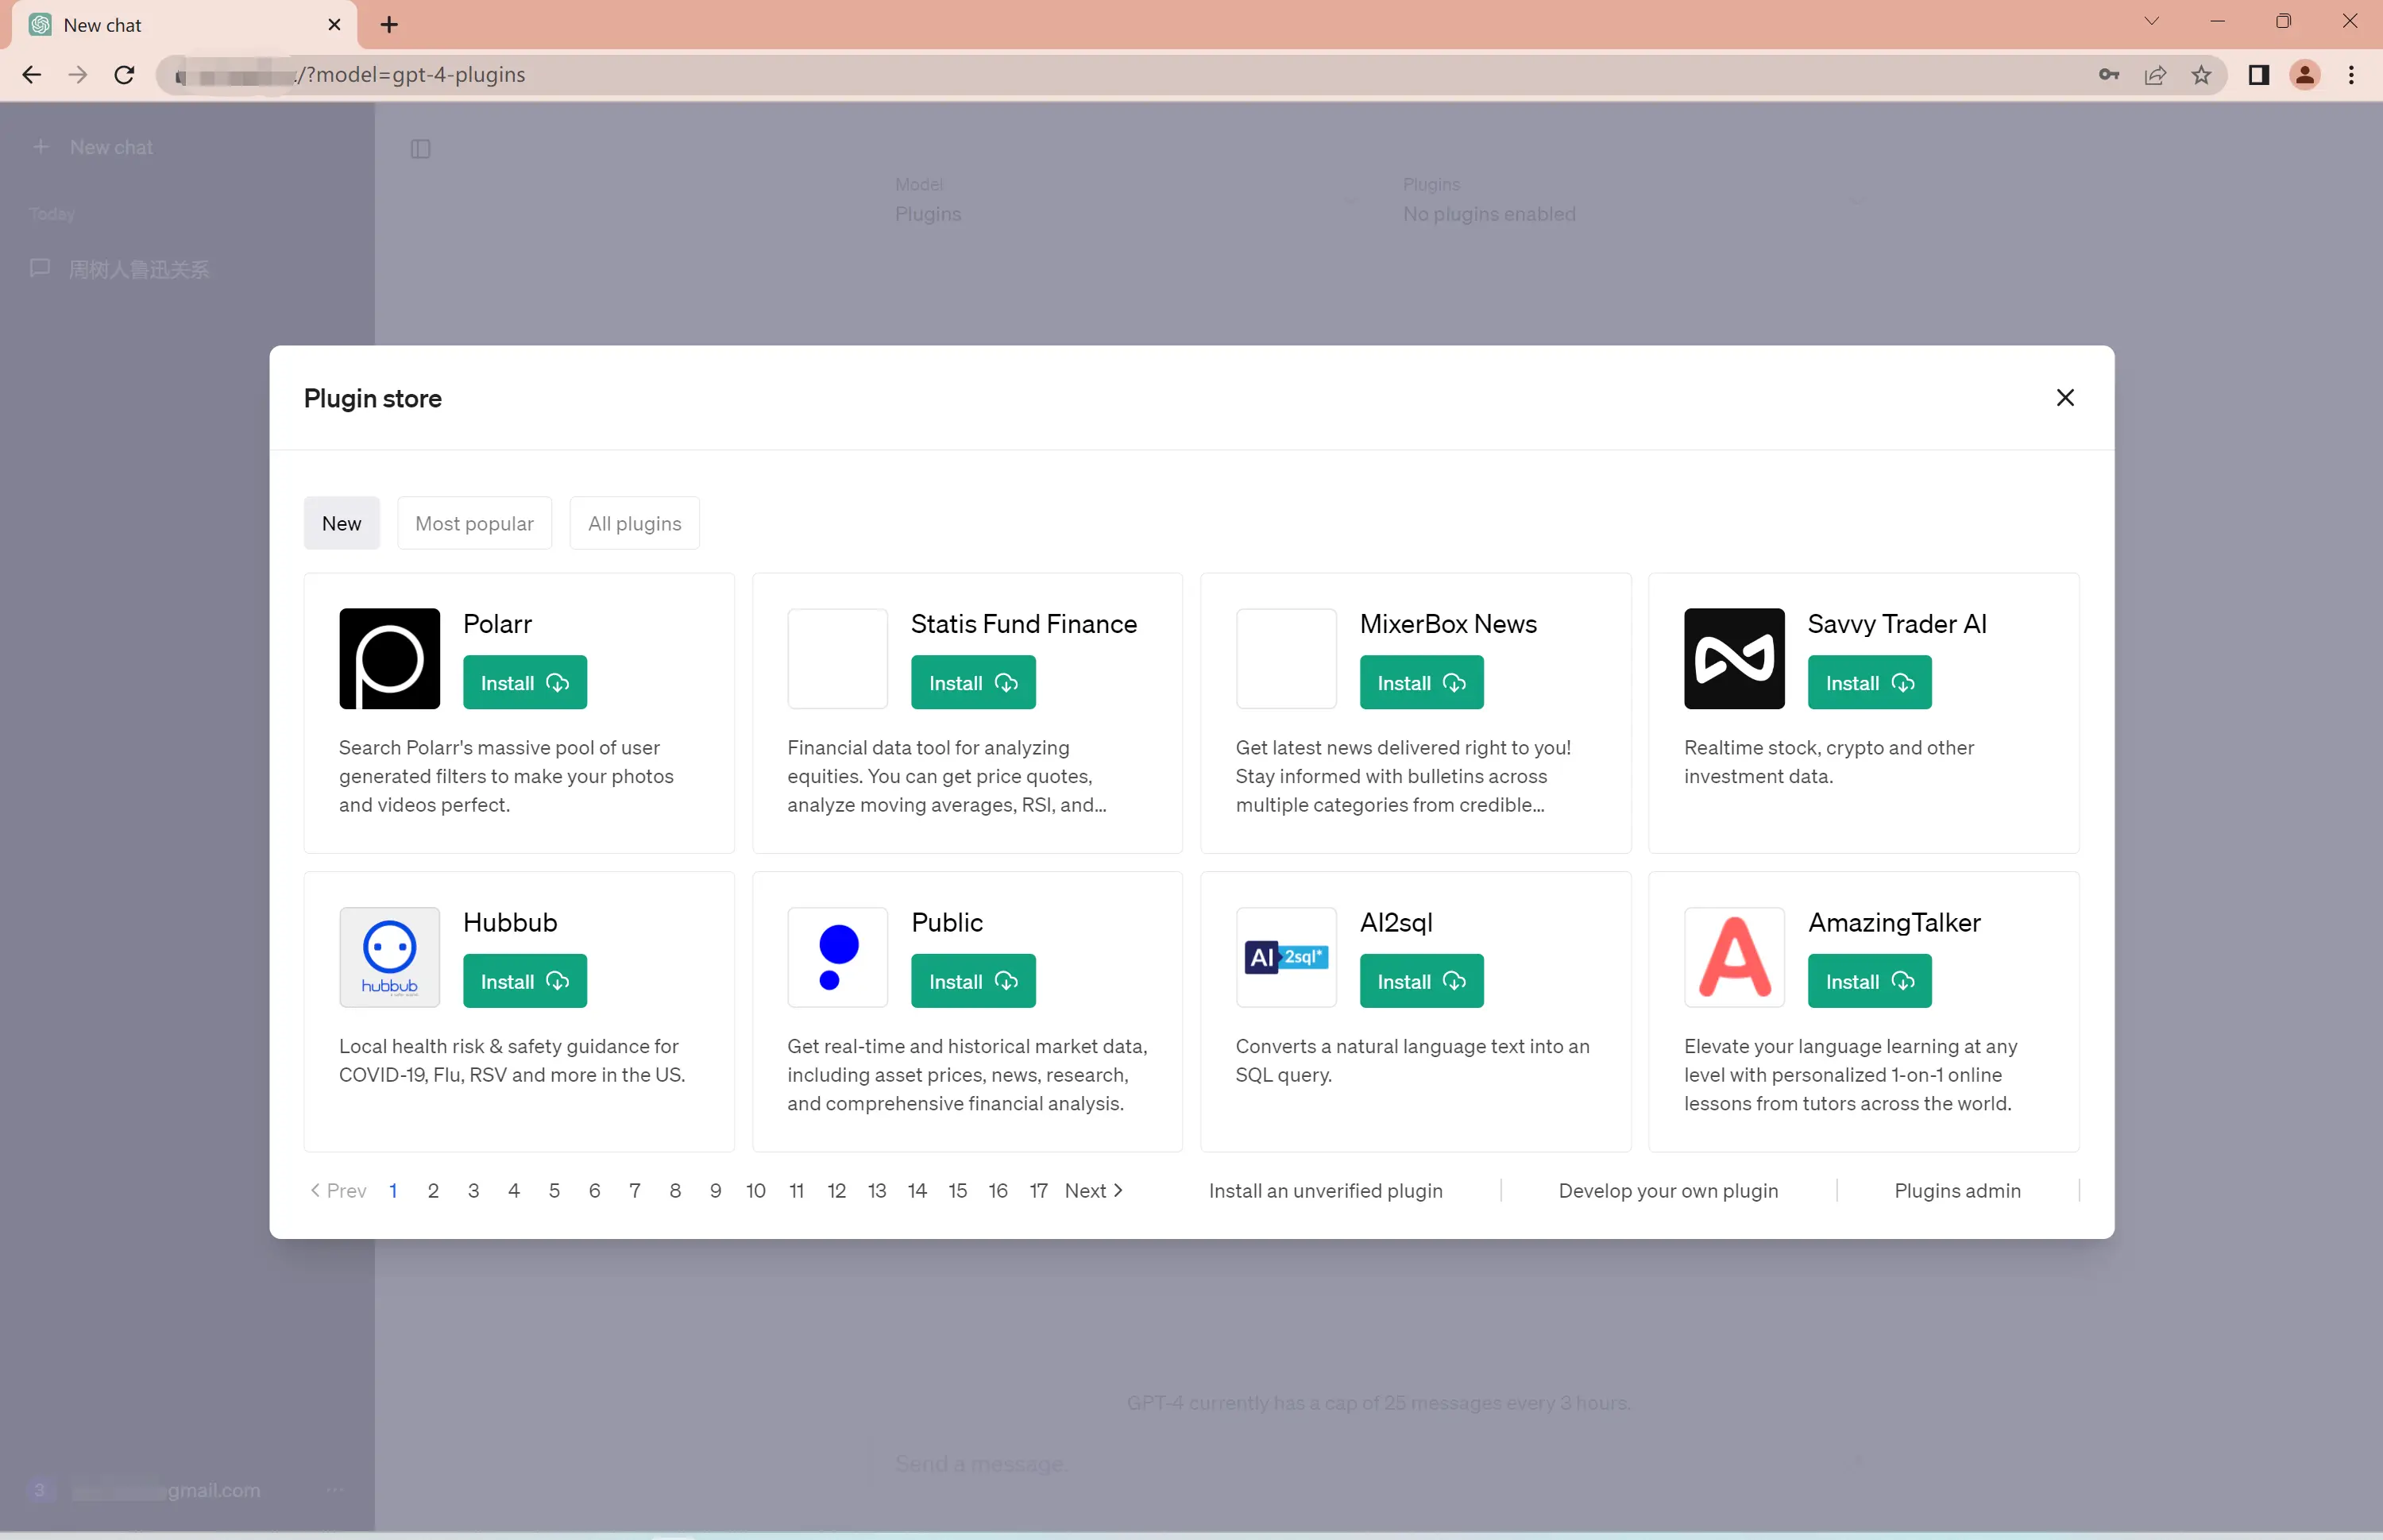This screenshot has height=1540, width=2383.
Task: Bookmark this page with the star icon
Action: click(2200, 75)
